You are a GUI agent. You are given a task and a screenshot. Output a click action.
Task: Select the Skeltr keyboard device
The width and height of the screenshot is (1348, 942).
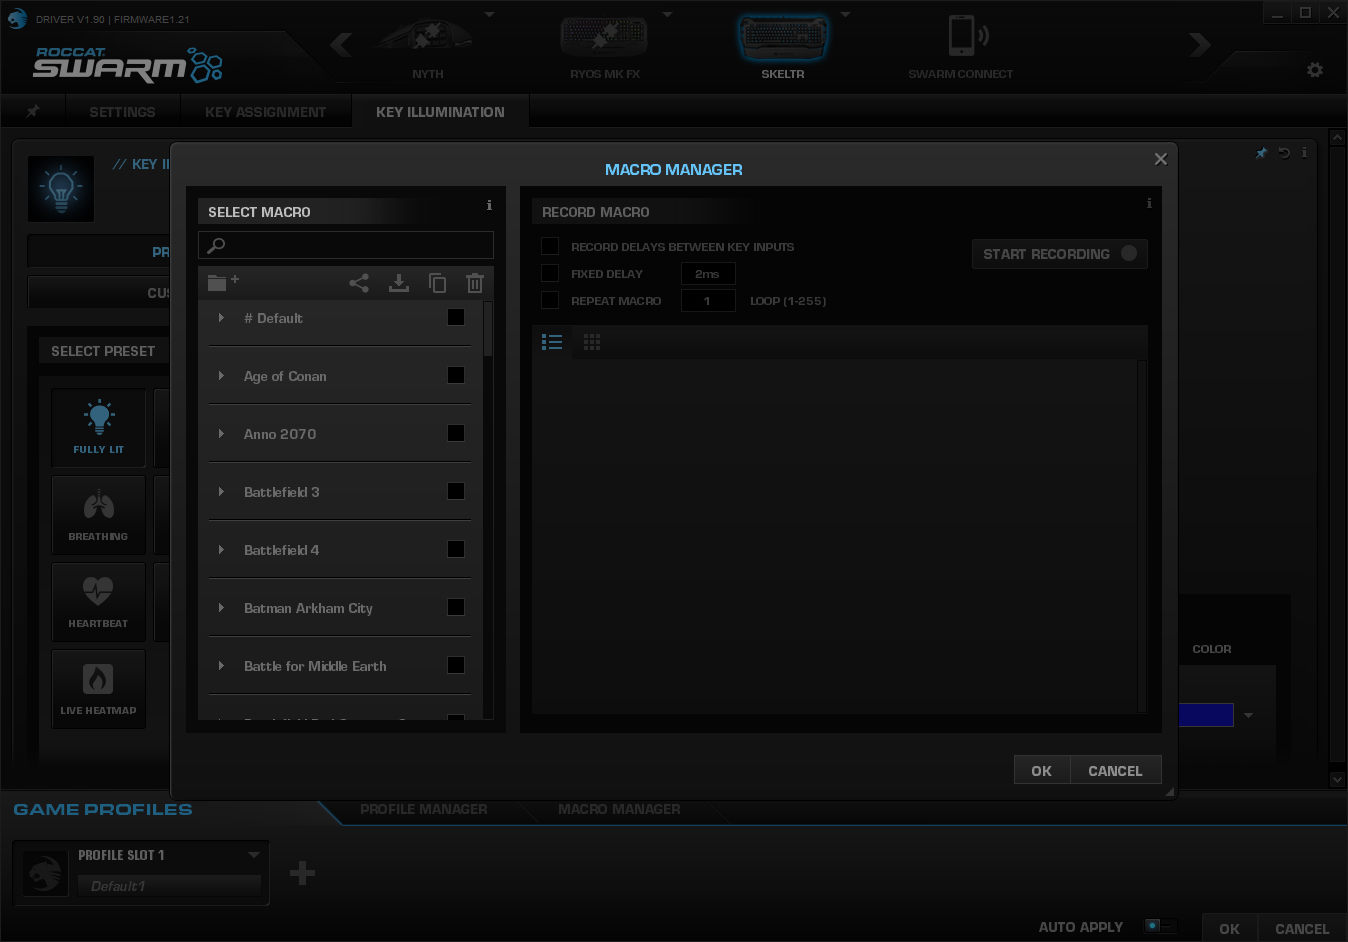[783, 47]
